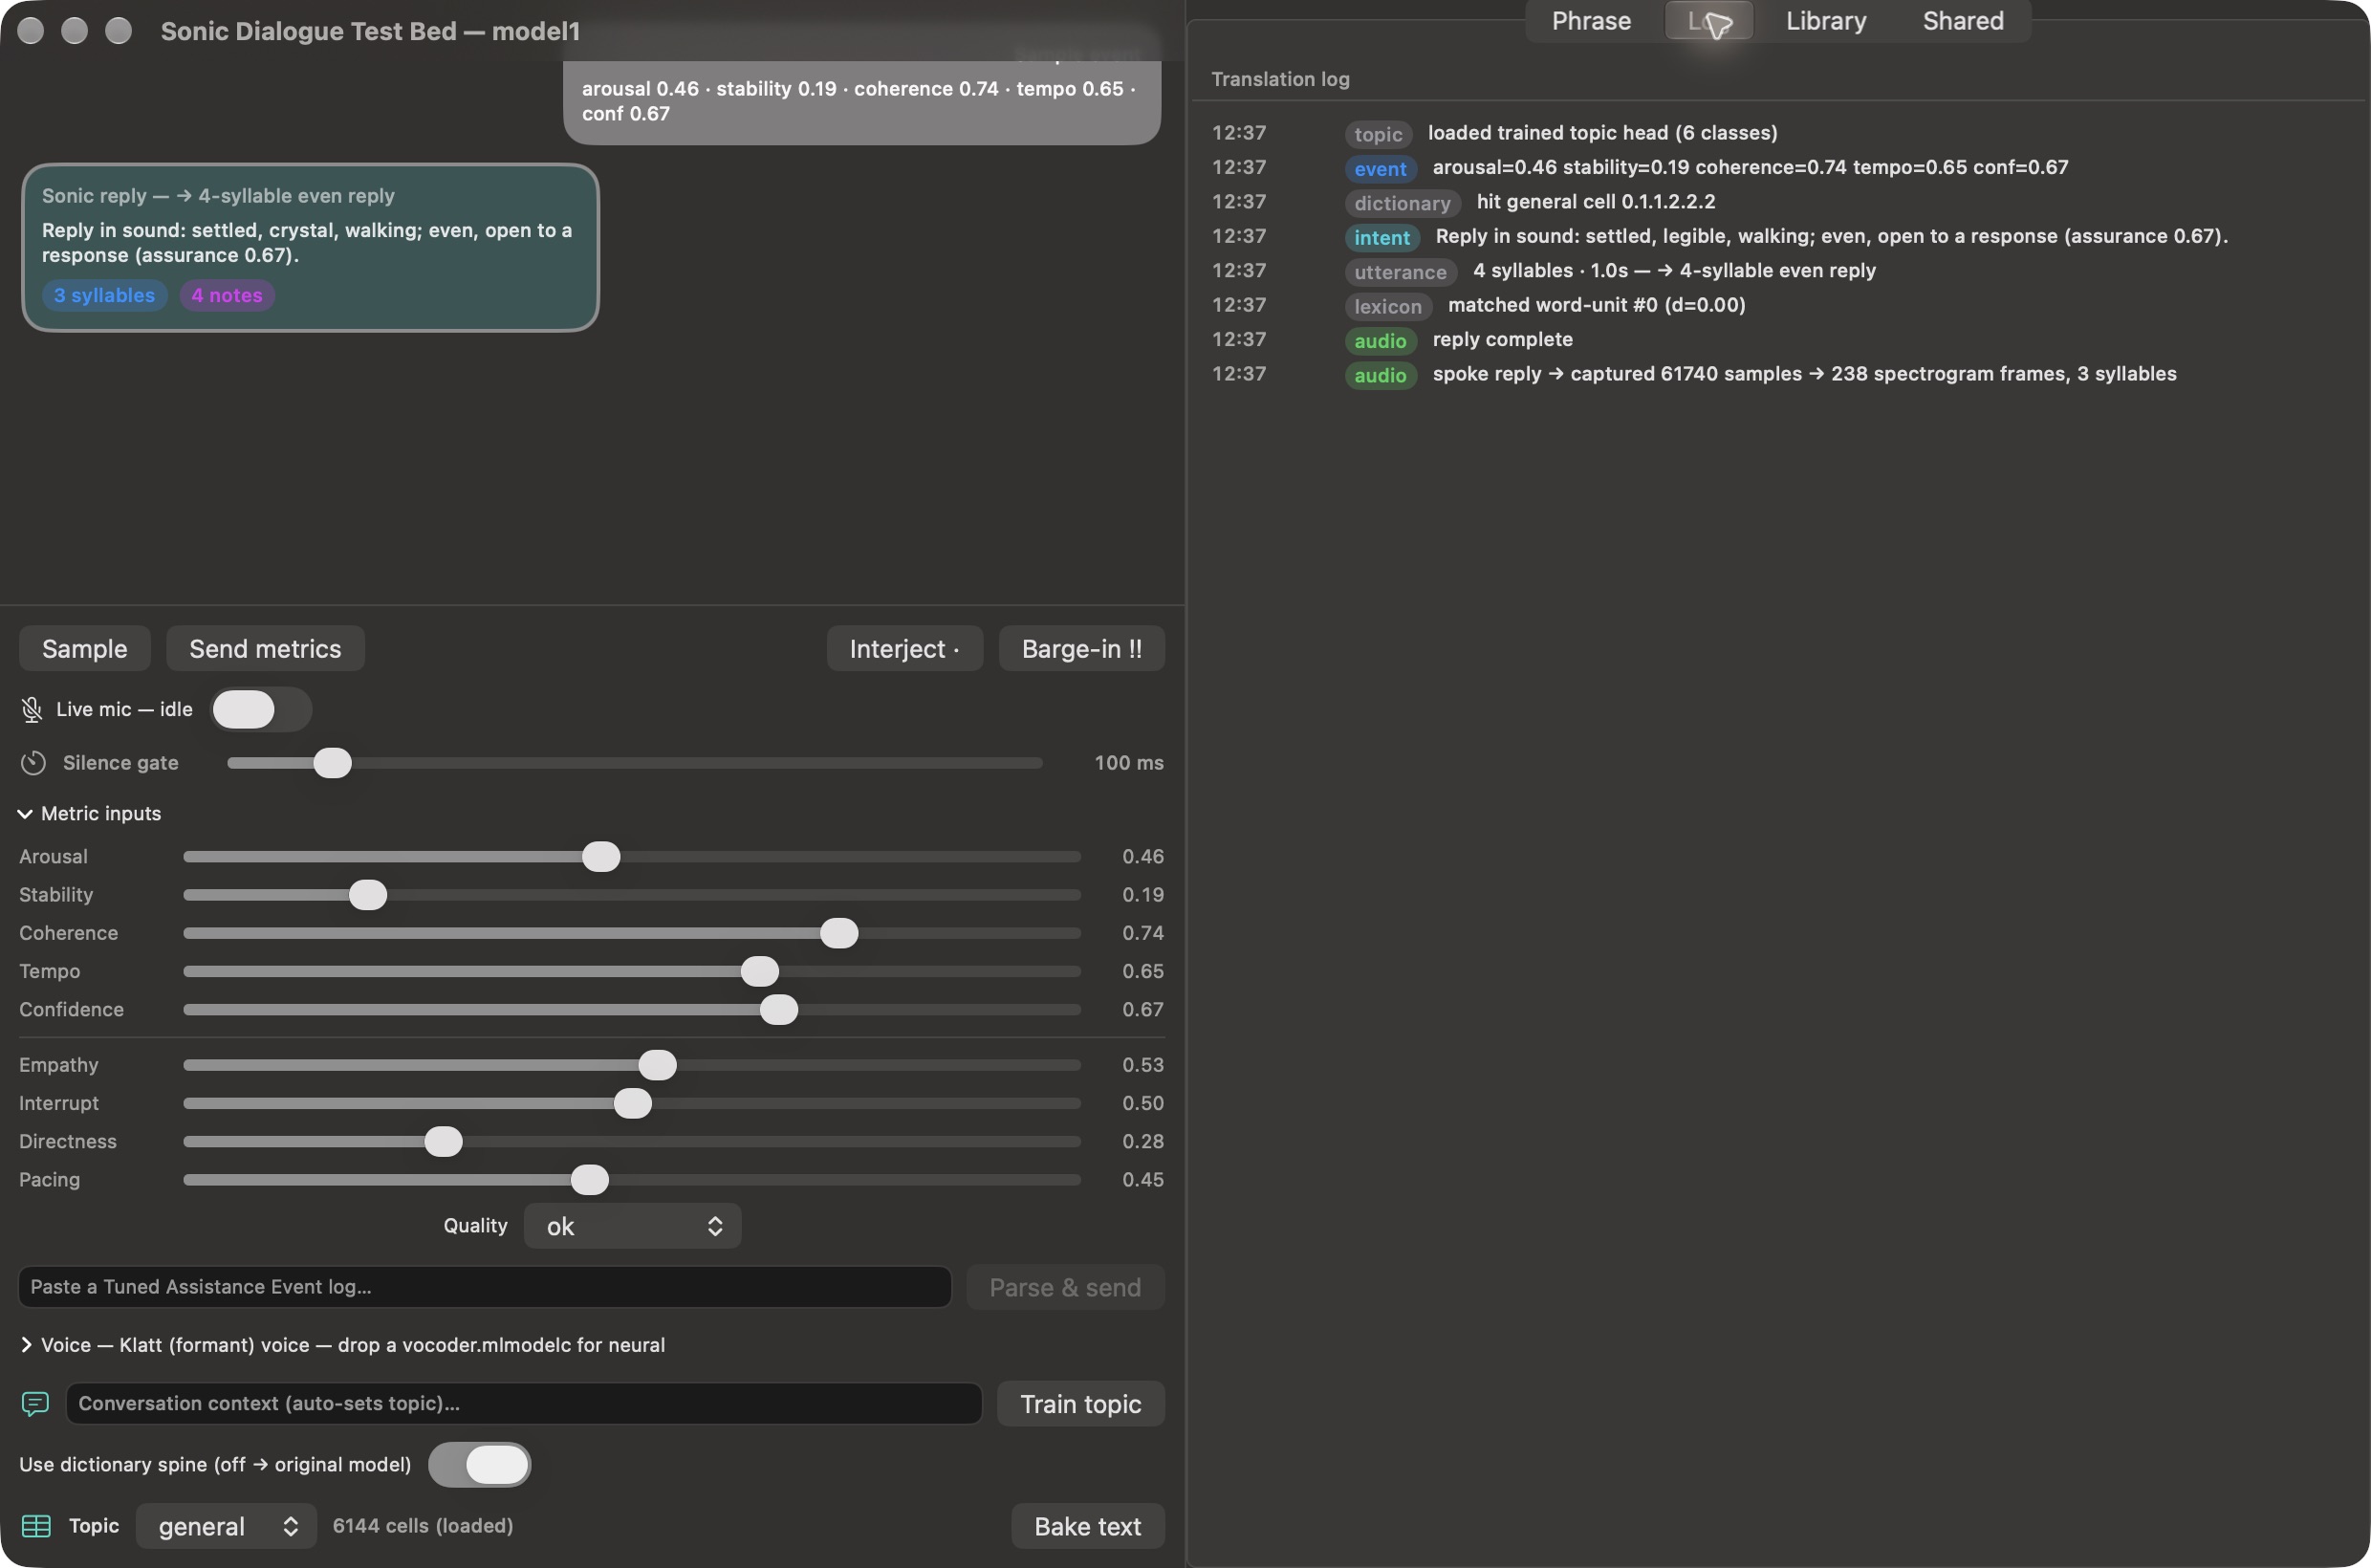Switch to the Shared tab
Viewport: 2371px width, 1568px height.
point(1962,21)
